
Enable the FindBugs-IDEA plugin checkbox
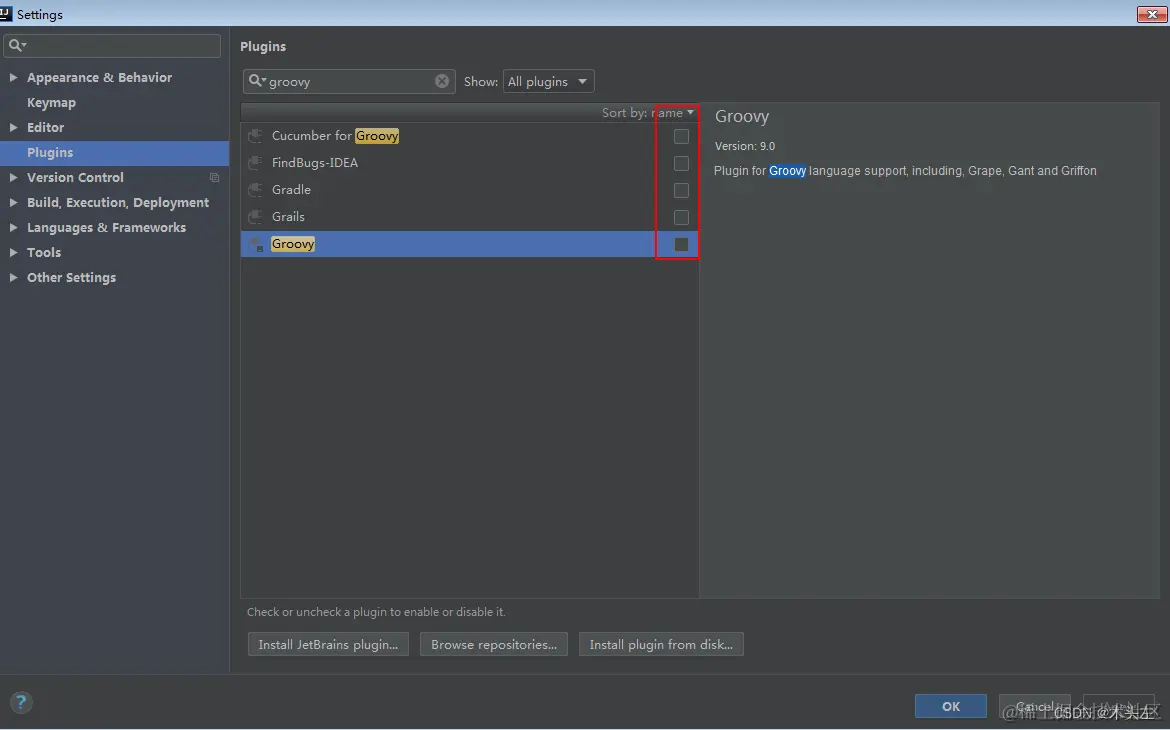(681, 163)
